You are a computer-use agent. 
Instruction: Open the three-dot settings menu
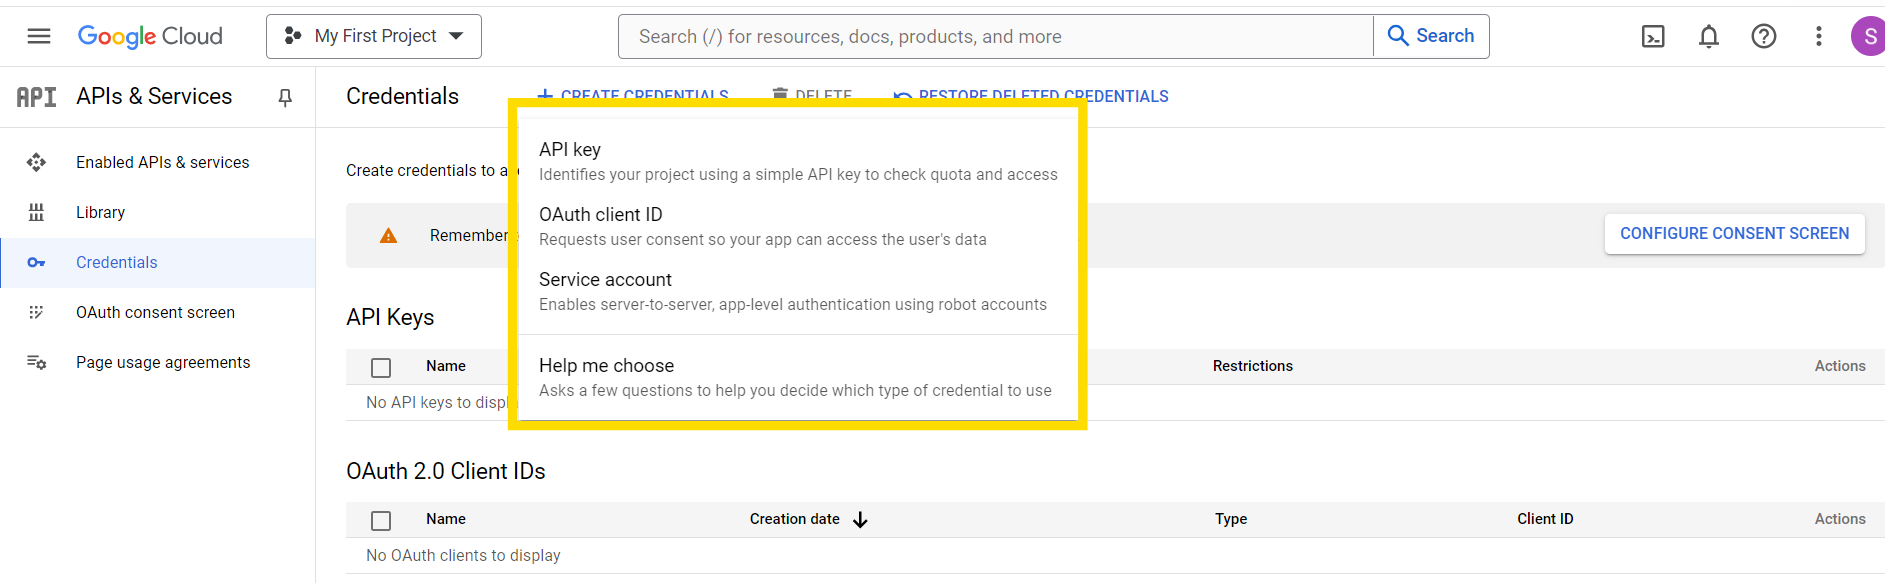click(x=1819, y=37)
